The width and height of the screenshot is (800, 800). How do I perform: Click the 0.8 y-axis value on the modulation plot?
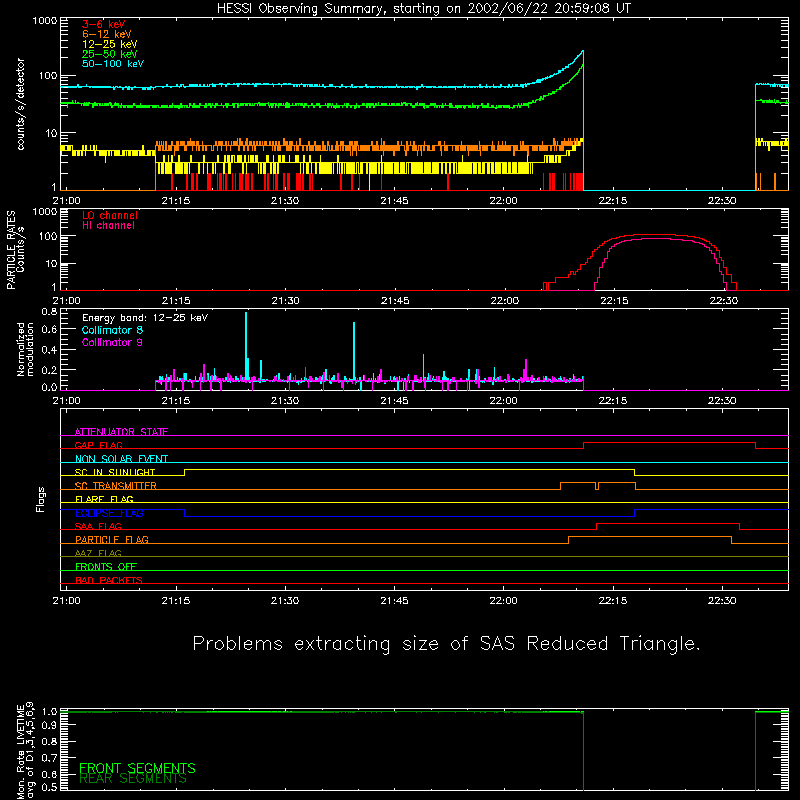(49, 311)
